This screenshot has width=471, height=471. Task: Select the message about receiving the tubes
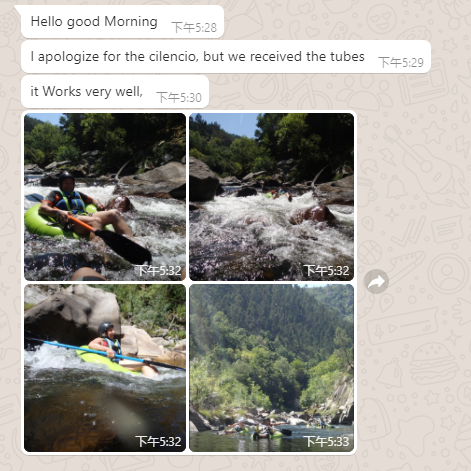[226, 57]
